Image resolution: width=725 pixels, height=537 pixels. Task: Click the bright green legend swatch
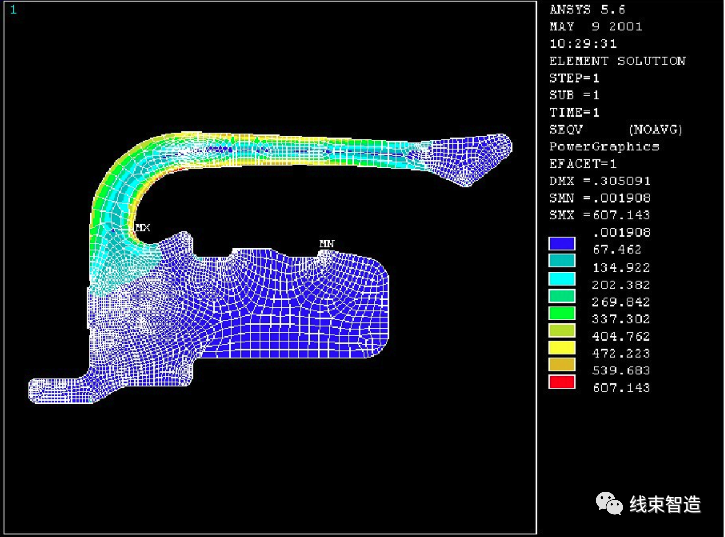tap(562, 313)
